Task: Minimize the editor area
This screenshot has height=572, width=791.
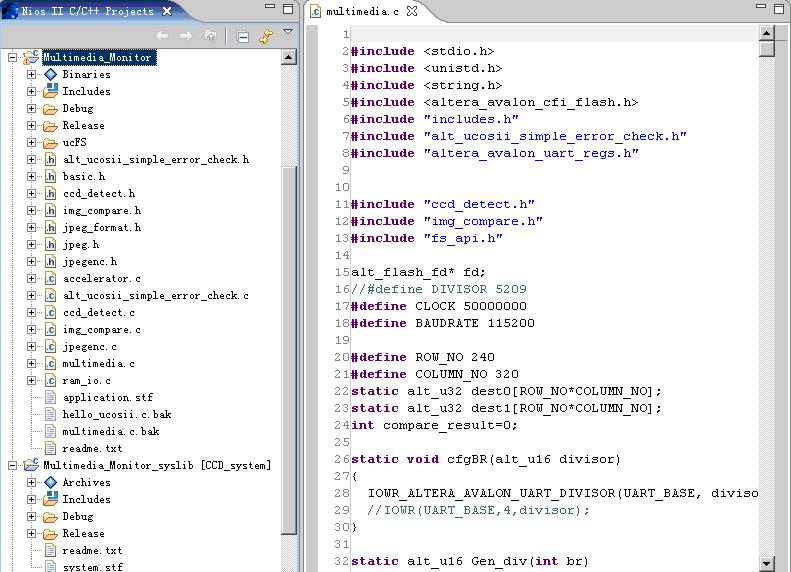Action: pos(761,7)
